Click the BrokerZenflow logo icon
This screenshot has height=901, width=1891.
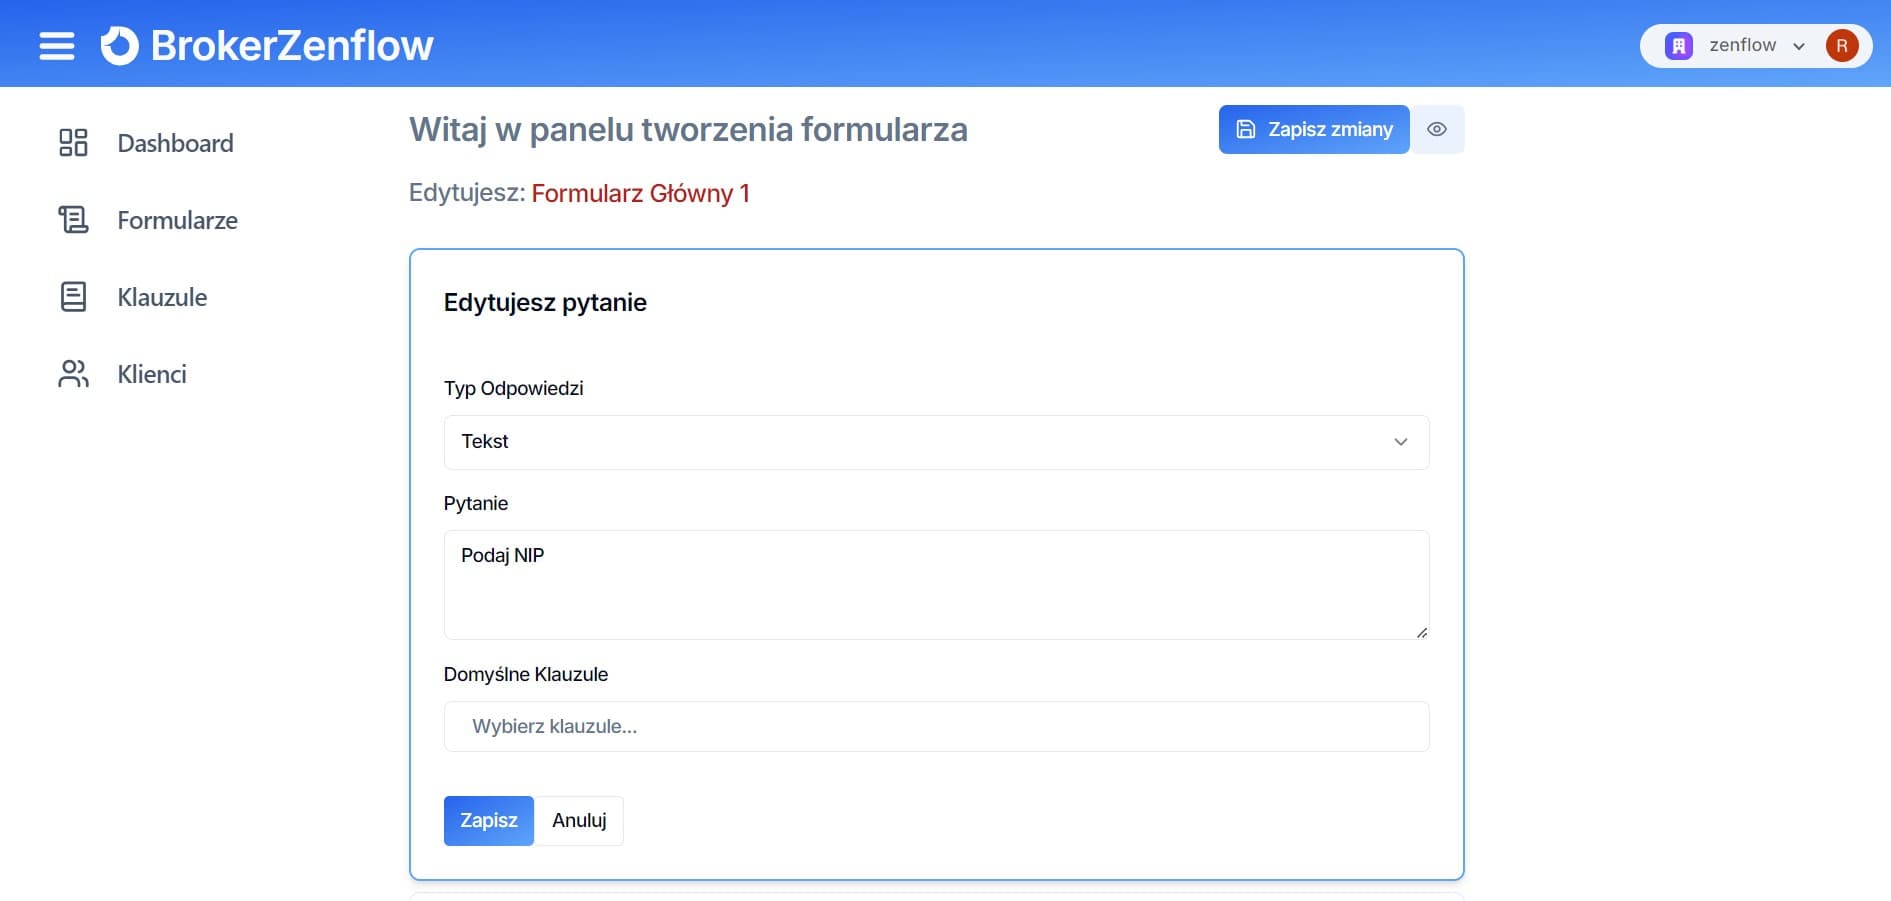point(120,46)
